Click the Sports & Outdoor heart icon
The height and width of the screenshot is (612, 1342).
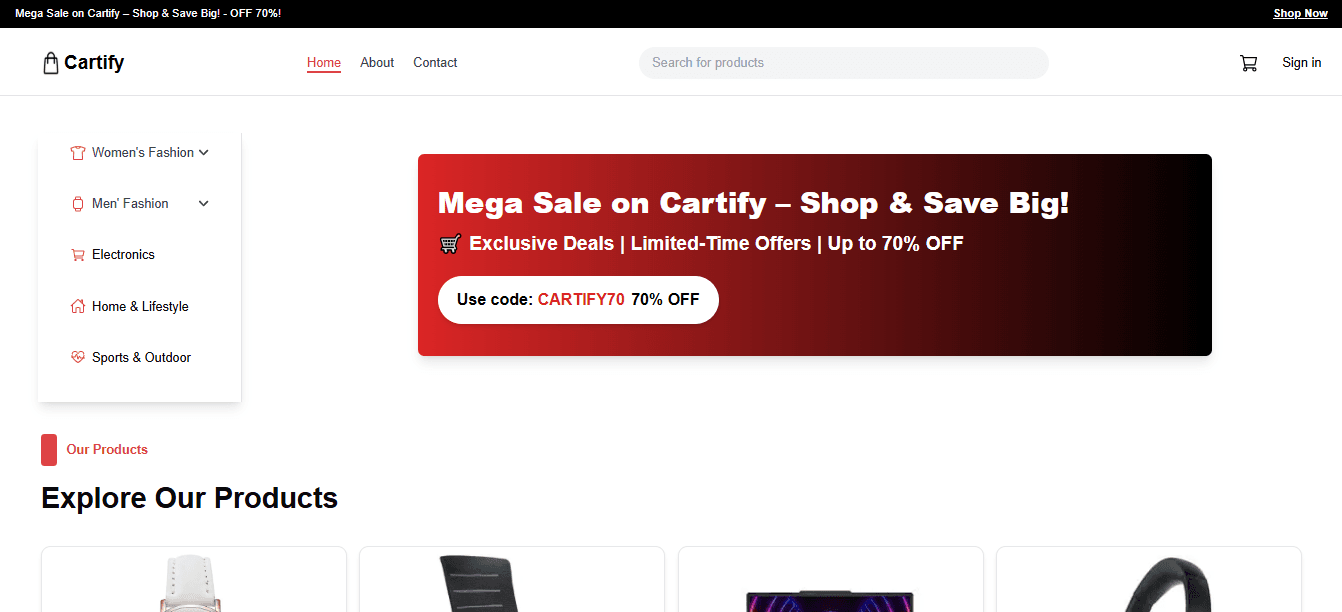coord(78,357)
